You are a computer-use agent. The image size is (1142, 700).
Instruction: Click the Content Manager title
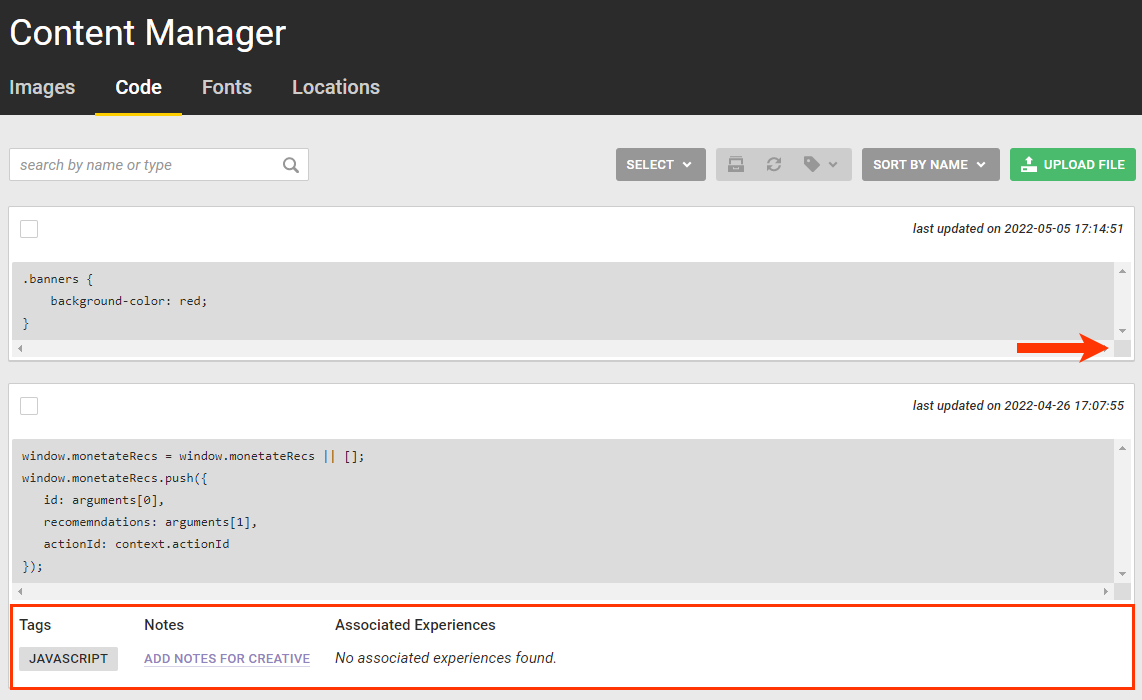148,33
